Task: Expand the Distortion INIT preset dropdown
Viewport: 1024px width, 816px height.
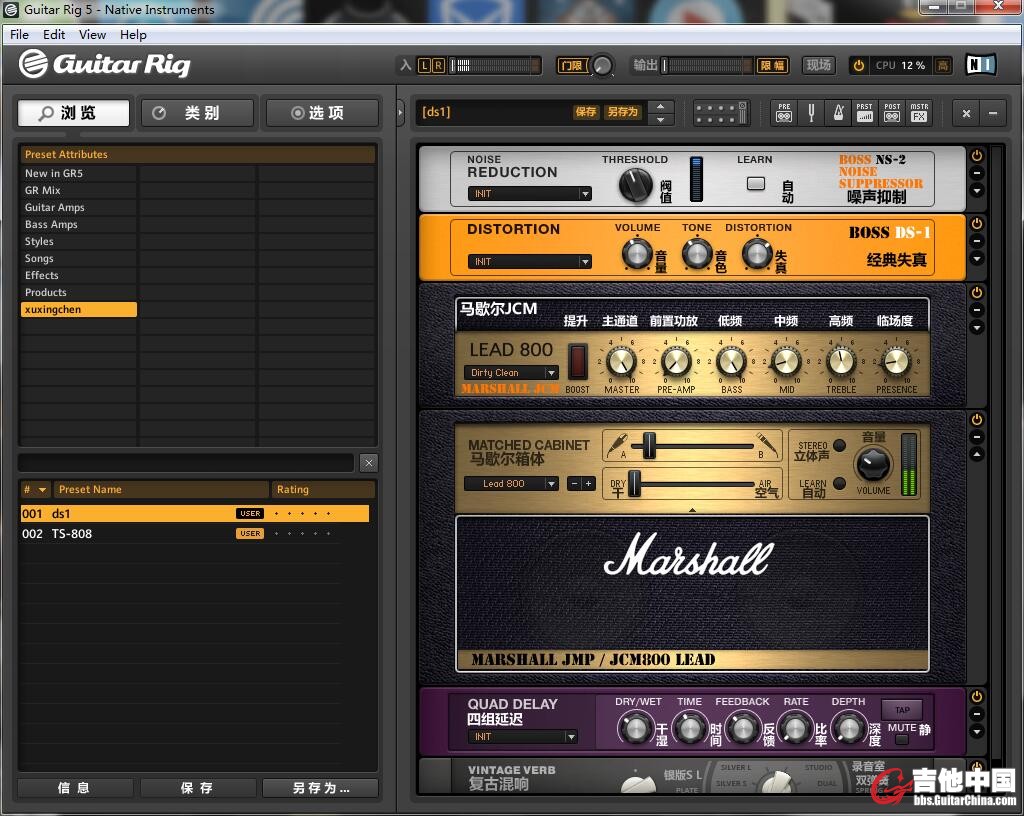Action: click(x=529, y=262)
